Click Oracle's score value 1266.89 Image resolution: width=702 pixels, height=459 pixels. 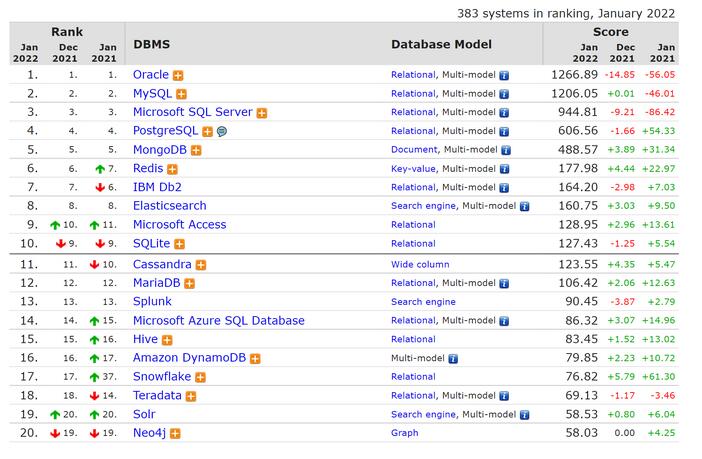pos(574,75)
